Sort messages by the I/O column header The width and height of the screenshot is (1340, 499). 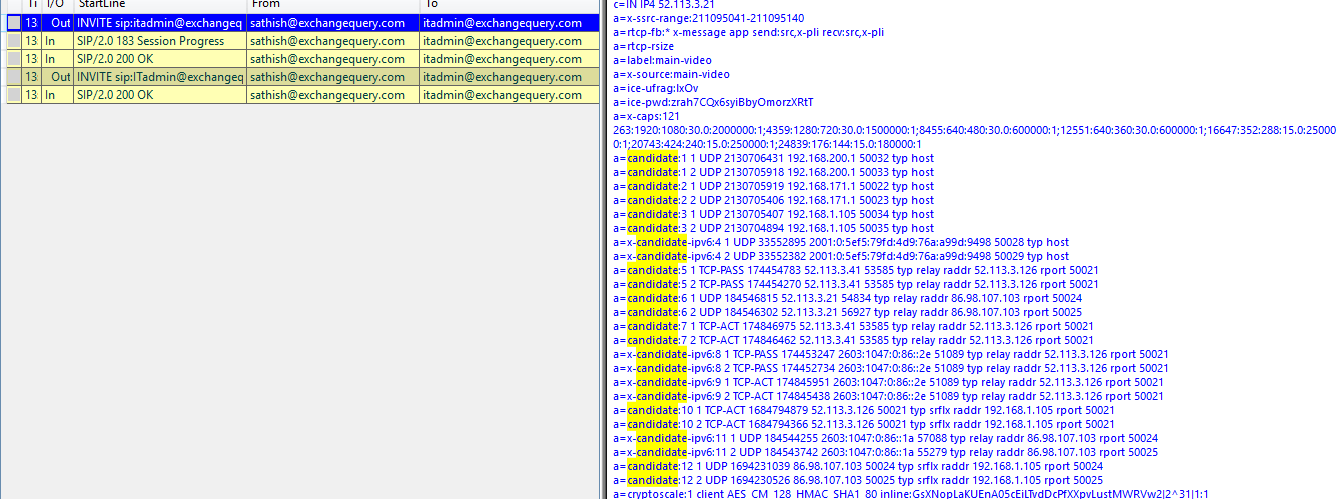[x=56, y=5]
